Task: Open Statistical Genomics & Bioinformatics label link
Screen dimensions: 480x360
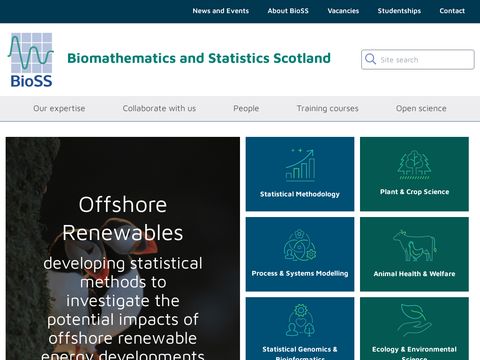Action: [x=300, y=353]
